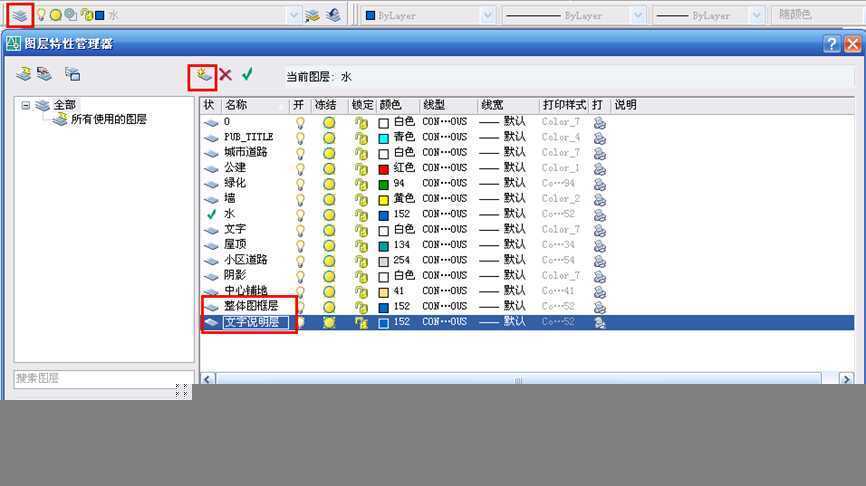Viewport: 866px width, 486px height.
Task: Click the plot printer icon for layer 0
Action: 599,122
